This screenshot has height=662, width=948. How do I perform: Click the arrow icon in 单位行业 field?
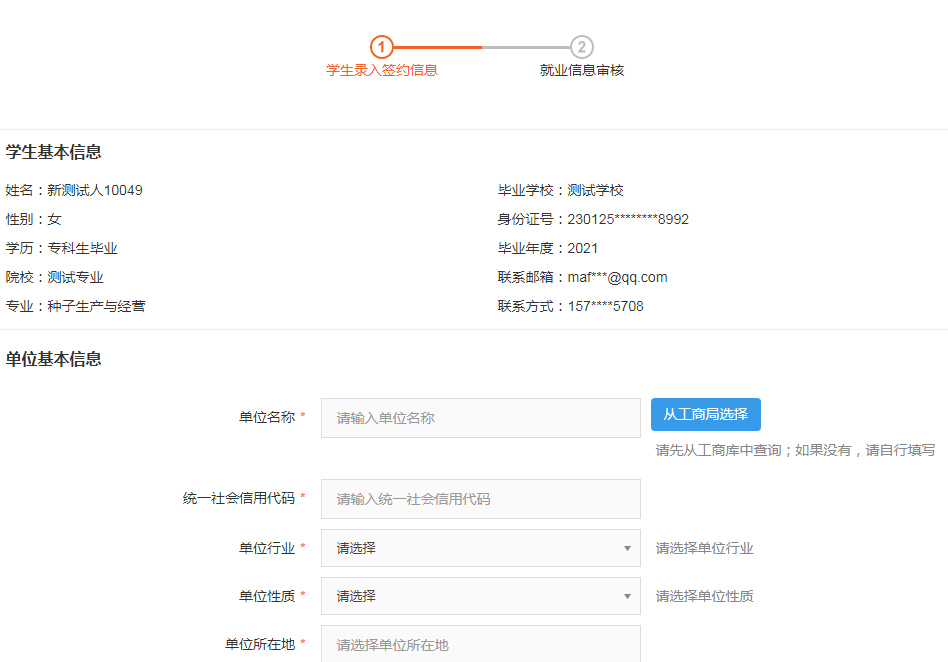point(627,548)
